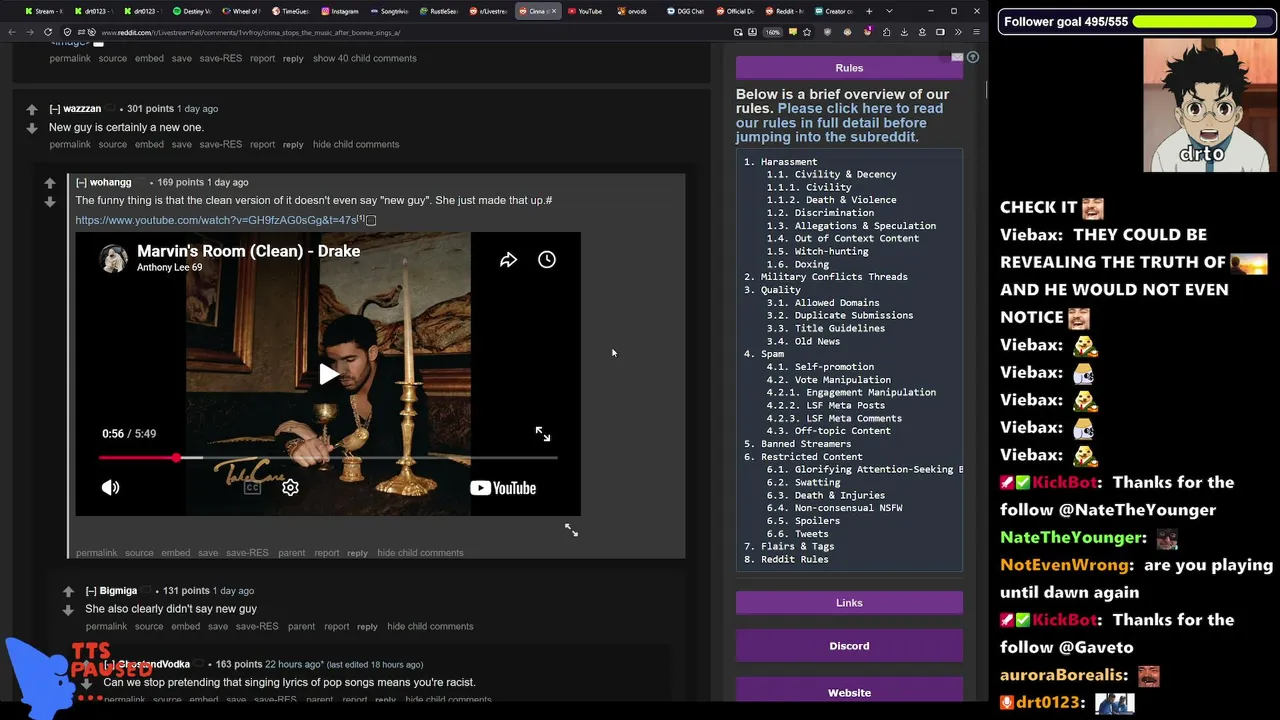Downvote wohangg's comment
The width and height of the screenshot is (1280, 720).
50,202
